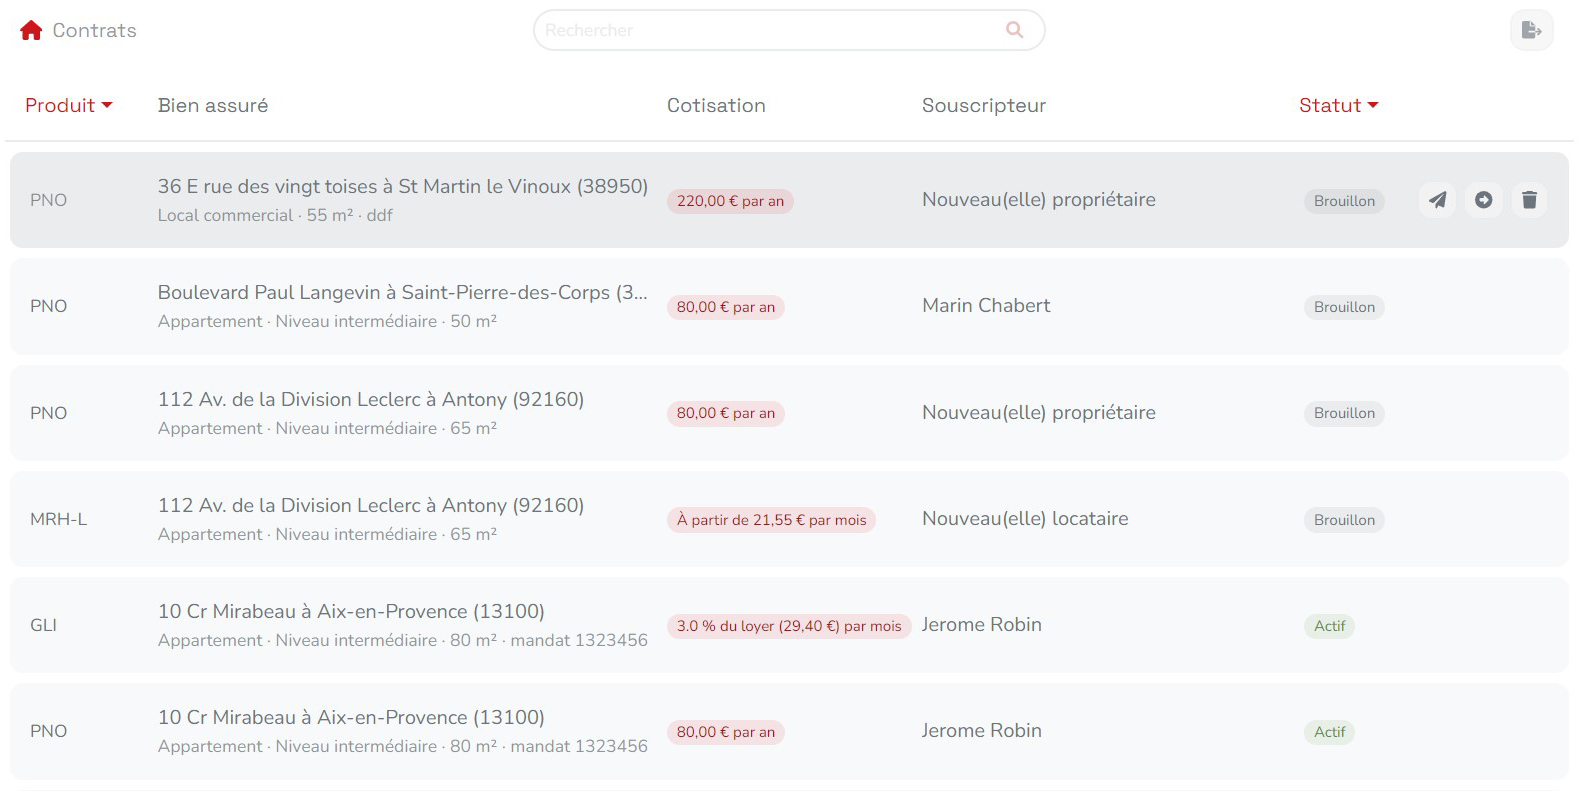
Task: Click Brouillon badge for Marin Chabert
Action: pyautogui.click(x=1344, y=307)
